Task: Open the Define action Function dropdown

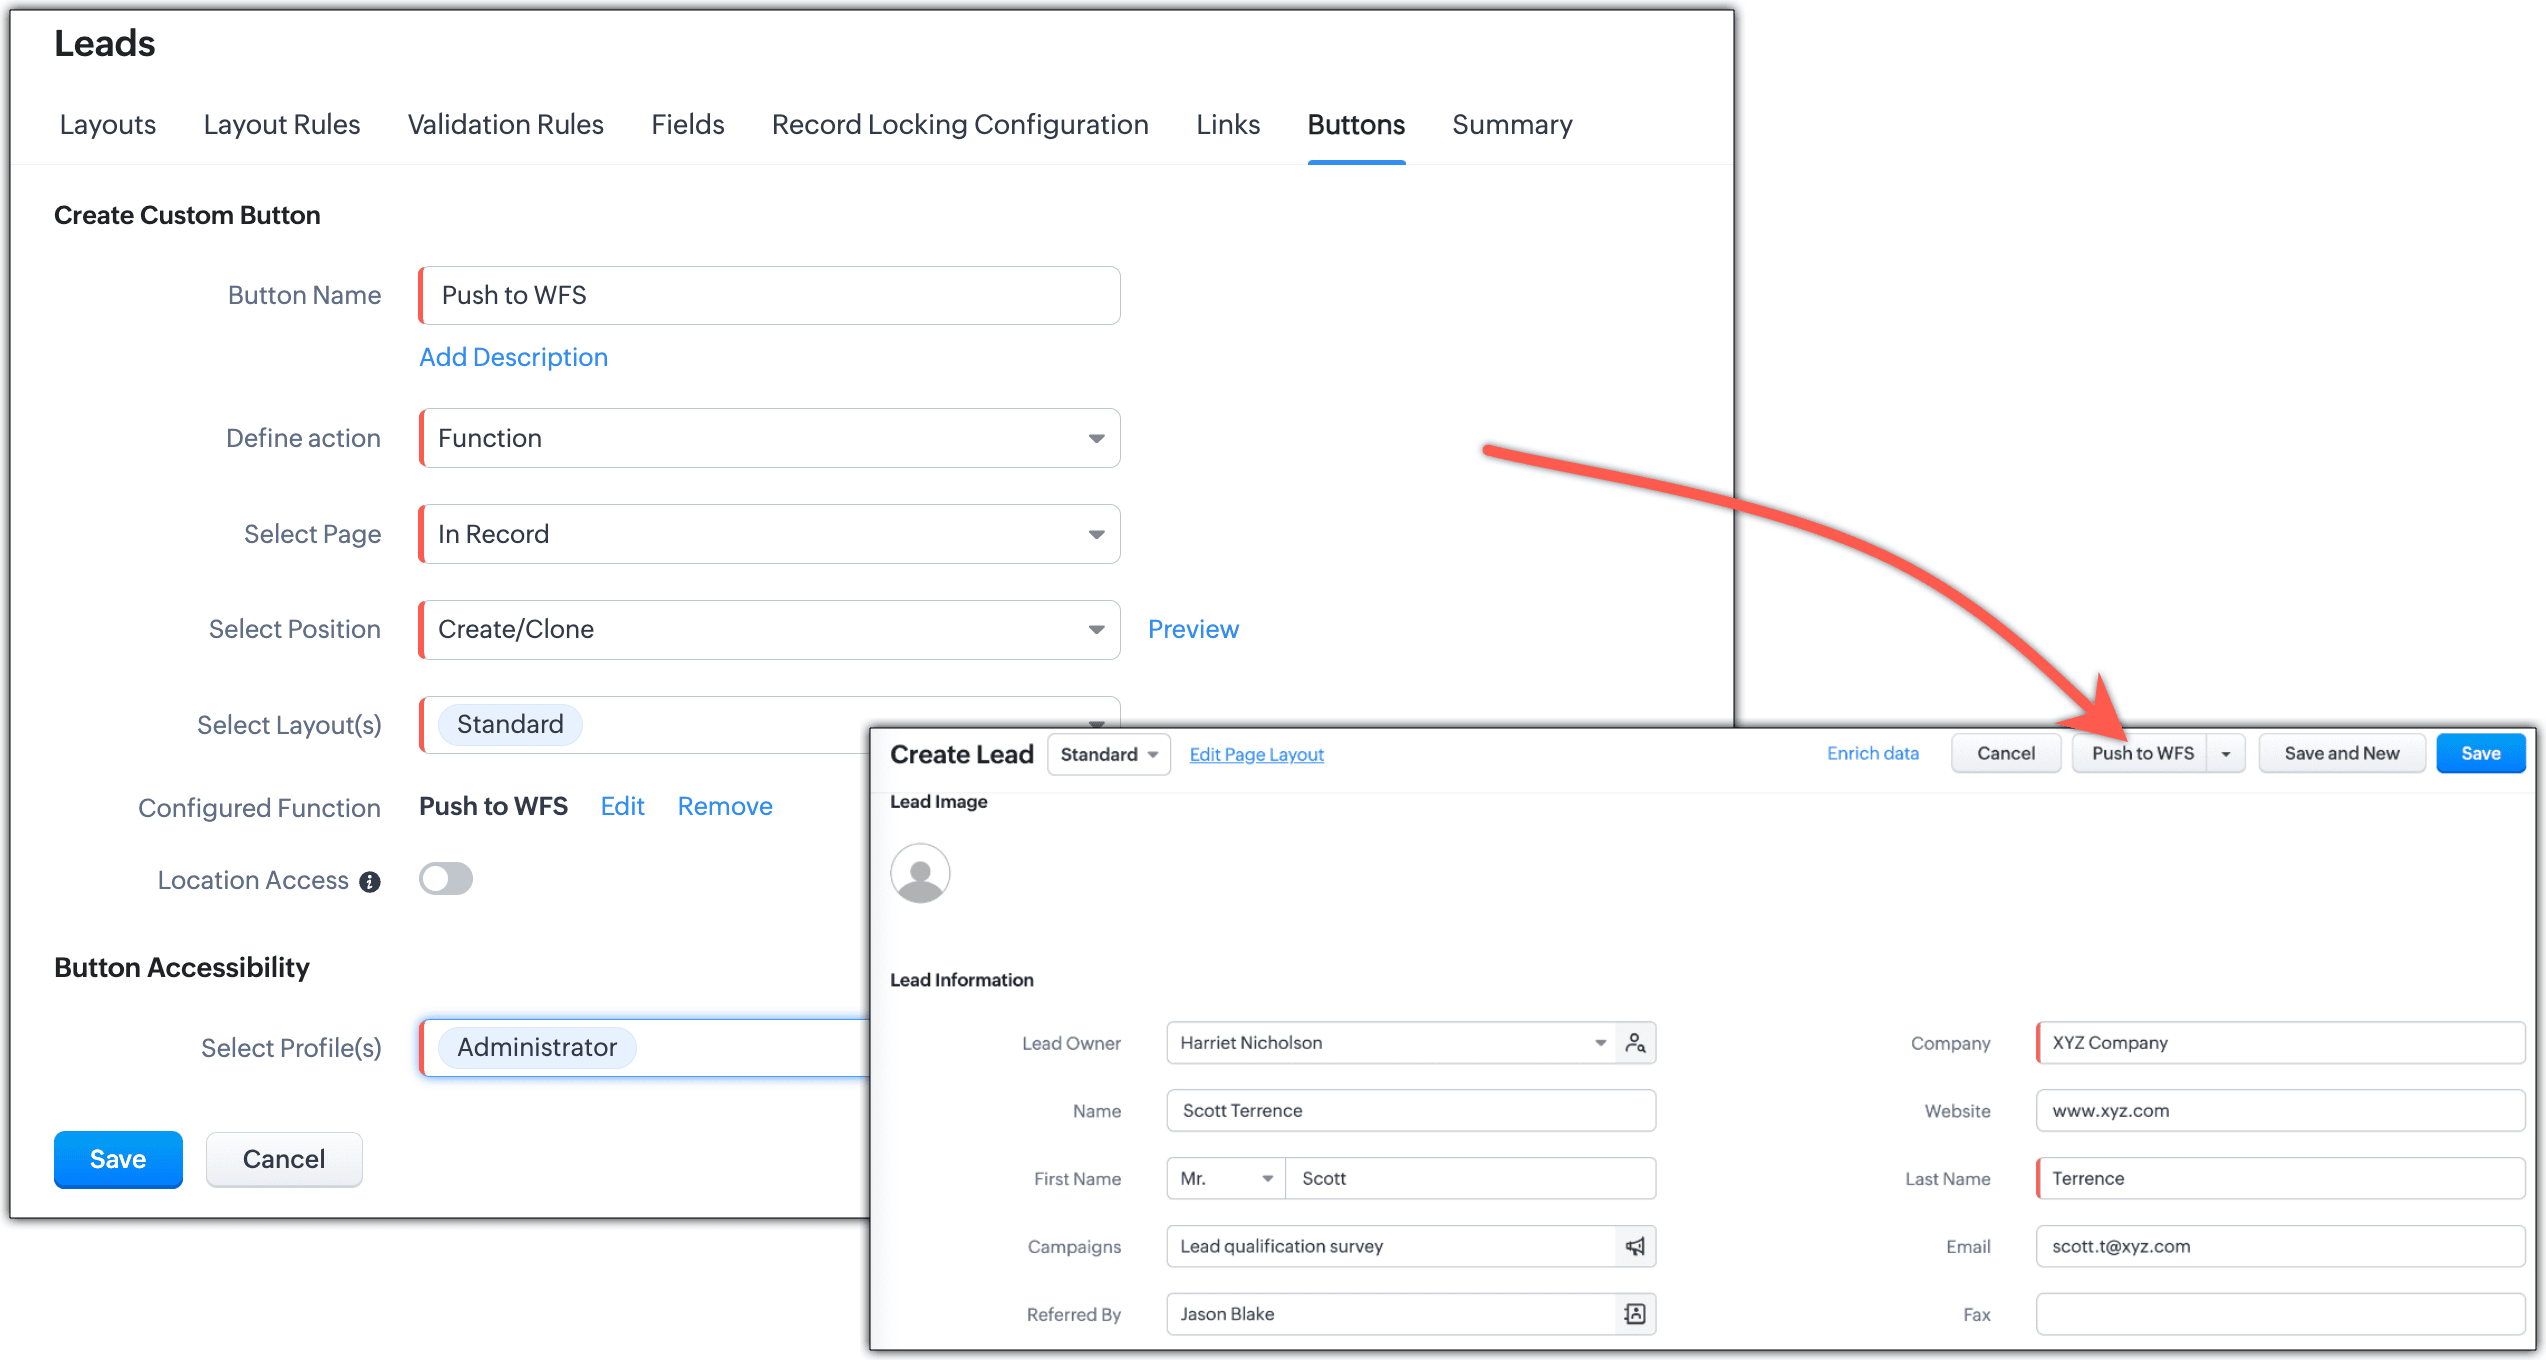Action: point(770,438)
